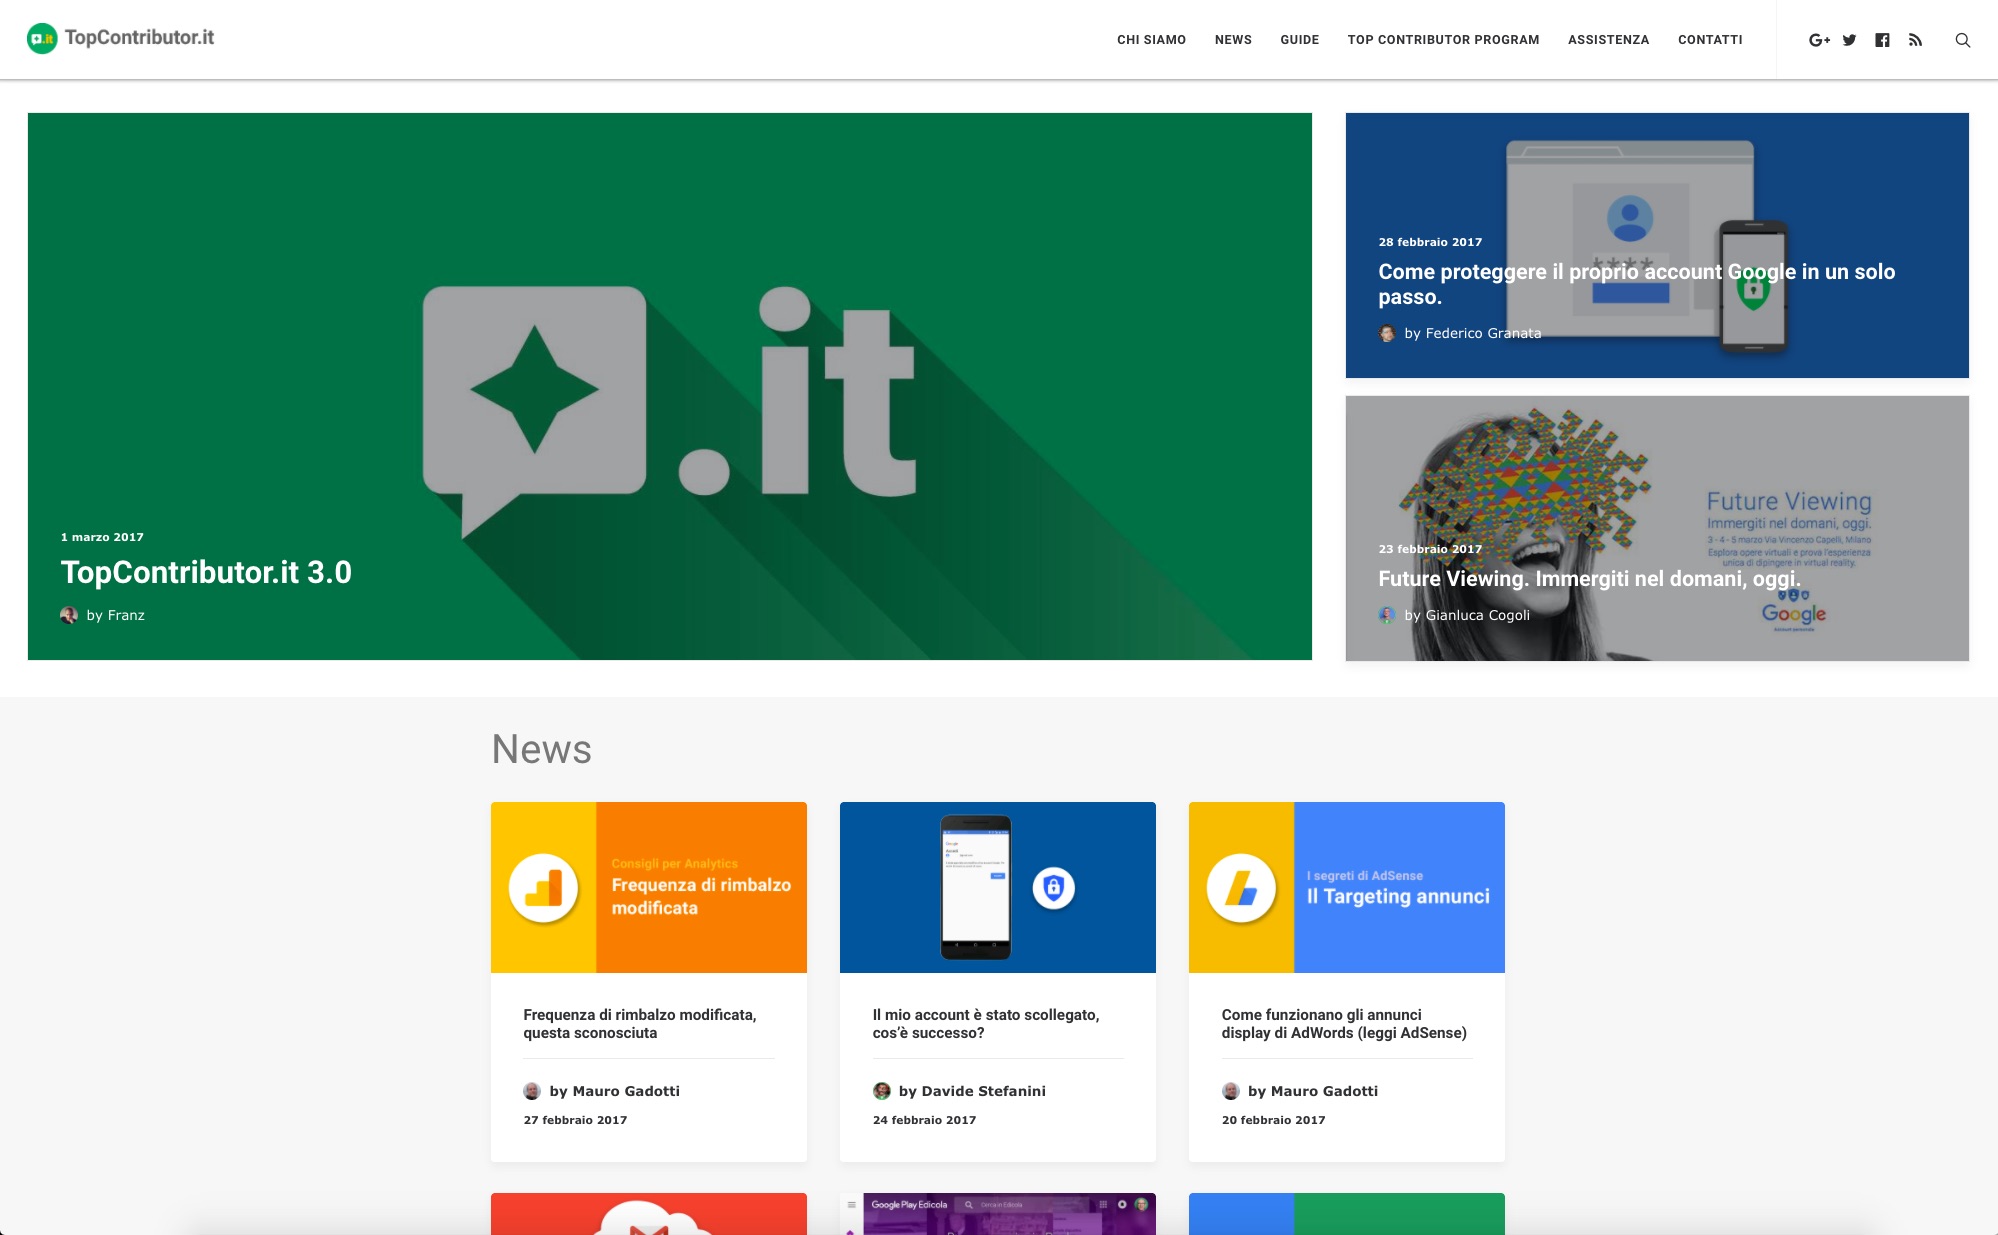Click the date '24 febbraio 2017'

[x=924, y=1120]
